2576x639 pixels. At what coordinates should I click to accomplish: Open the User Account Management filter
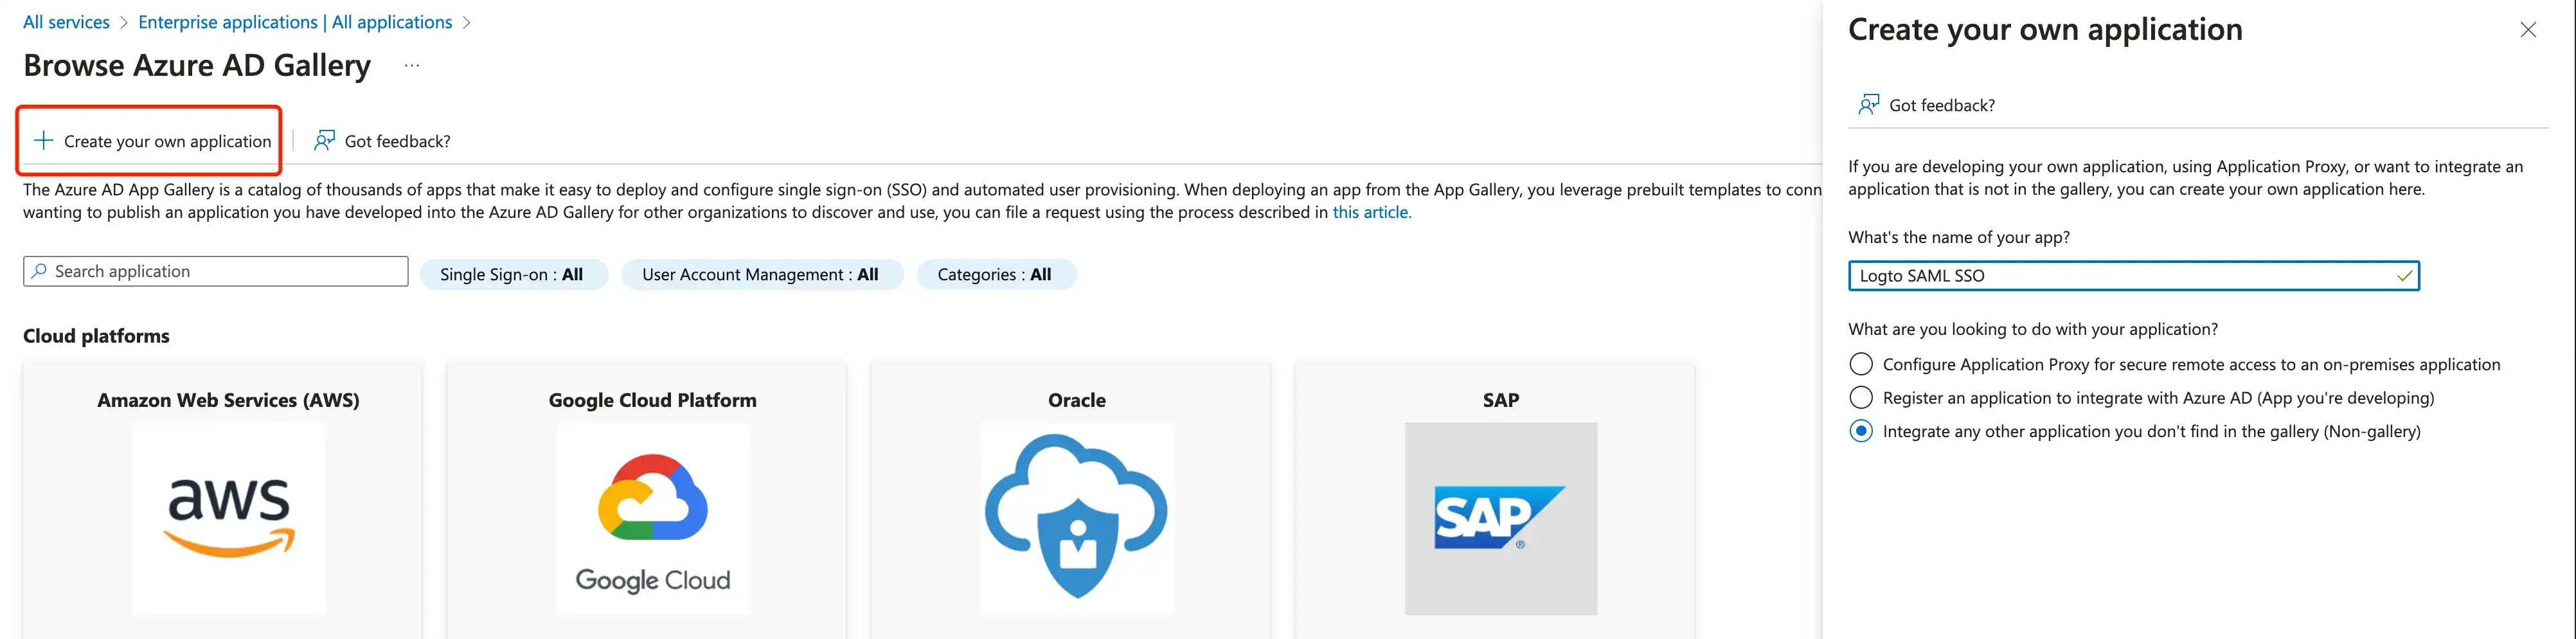click(761, 275)
